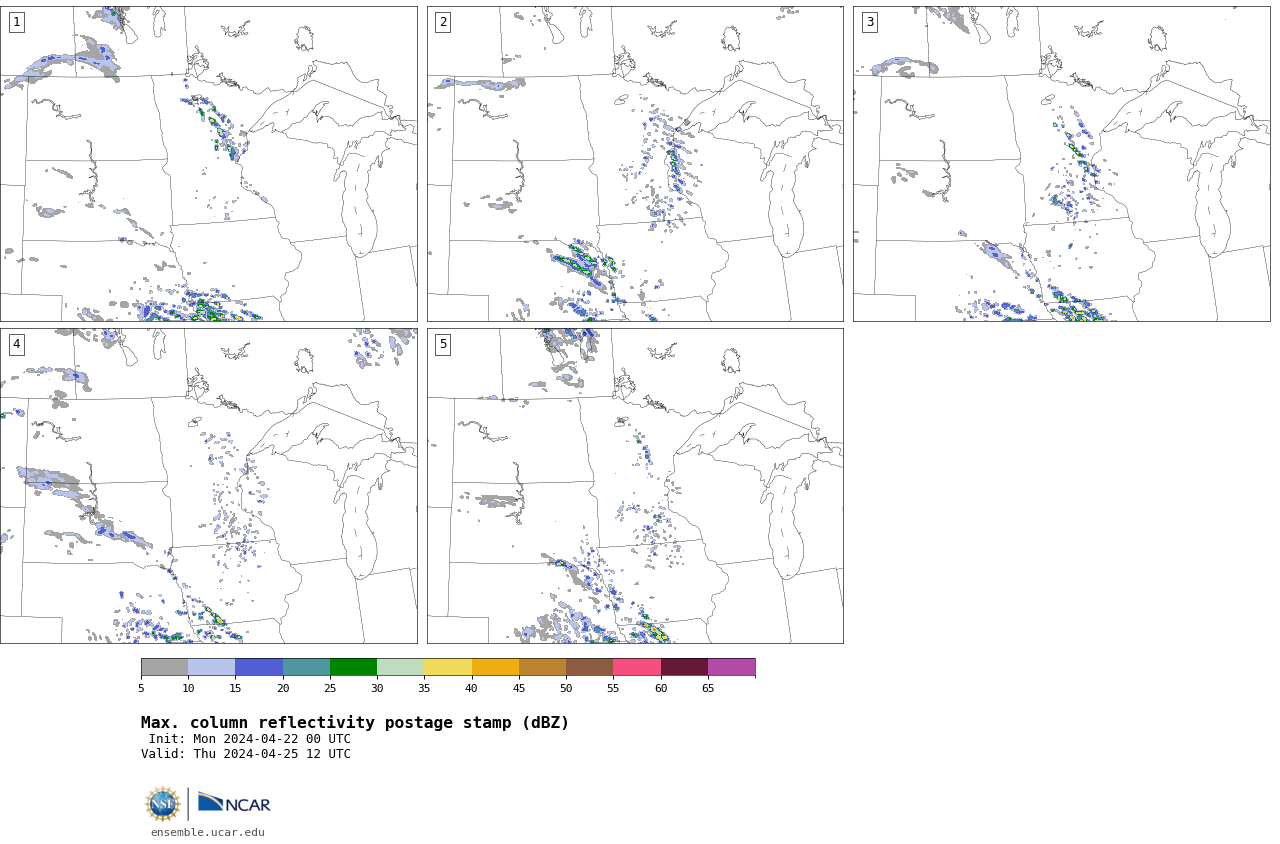Click the NSF logo icon
This screenshot has width=1280, height=844.
tap(163, 804)
